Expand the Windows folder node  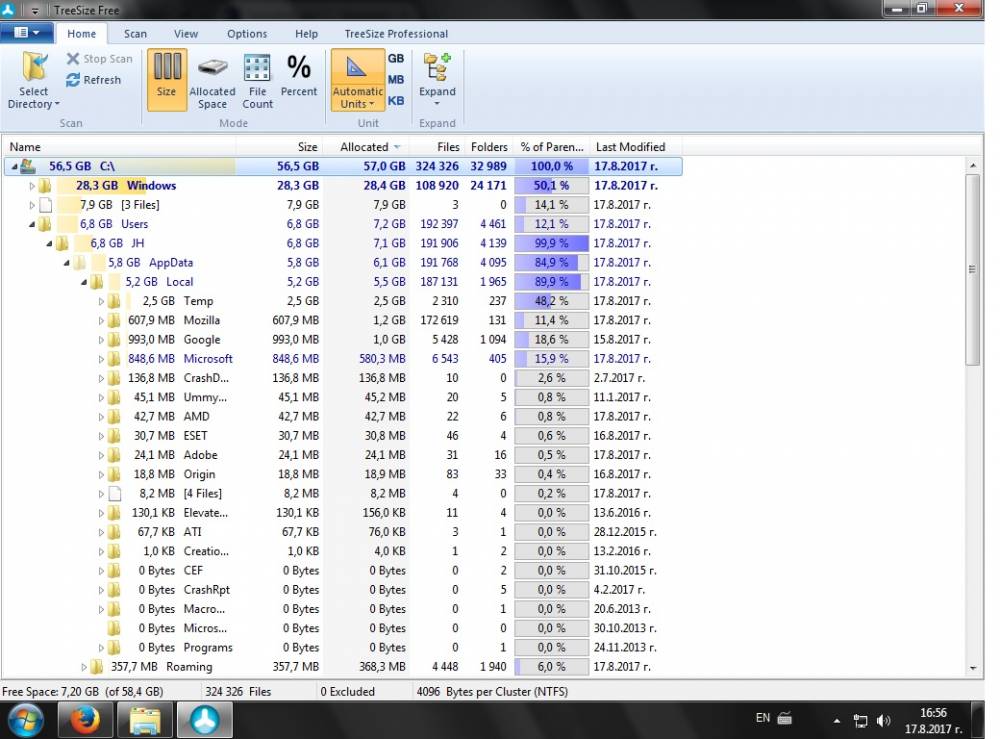coord(32,186)
